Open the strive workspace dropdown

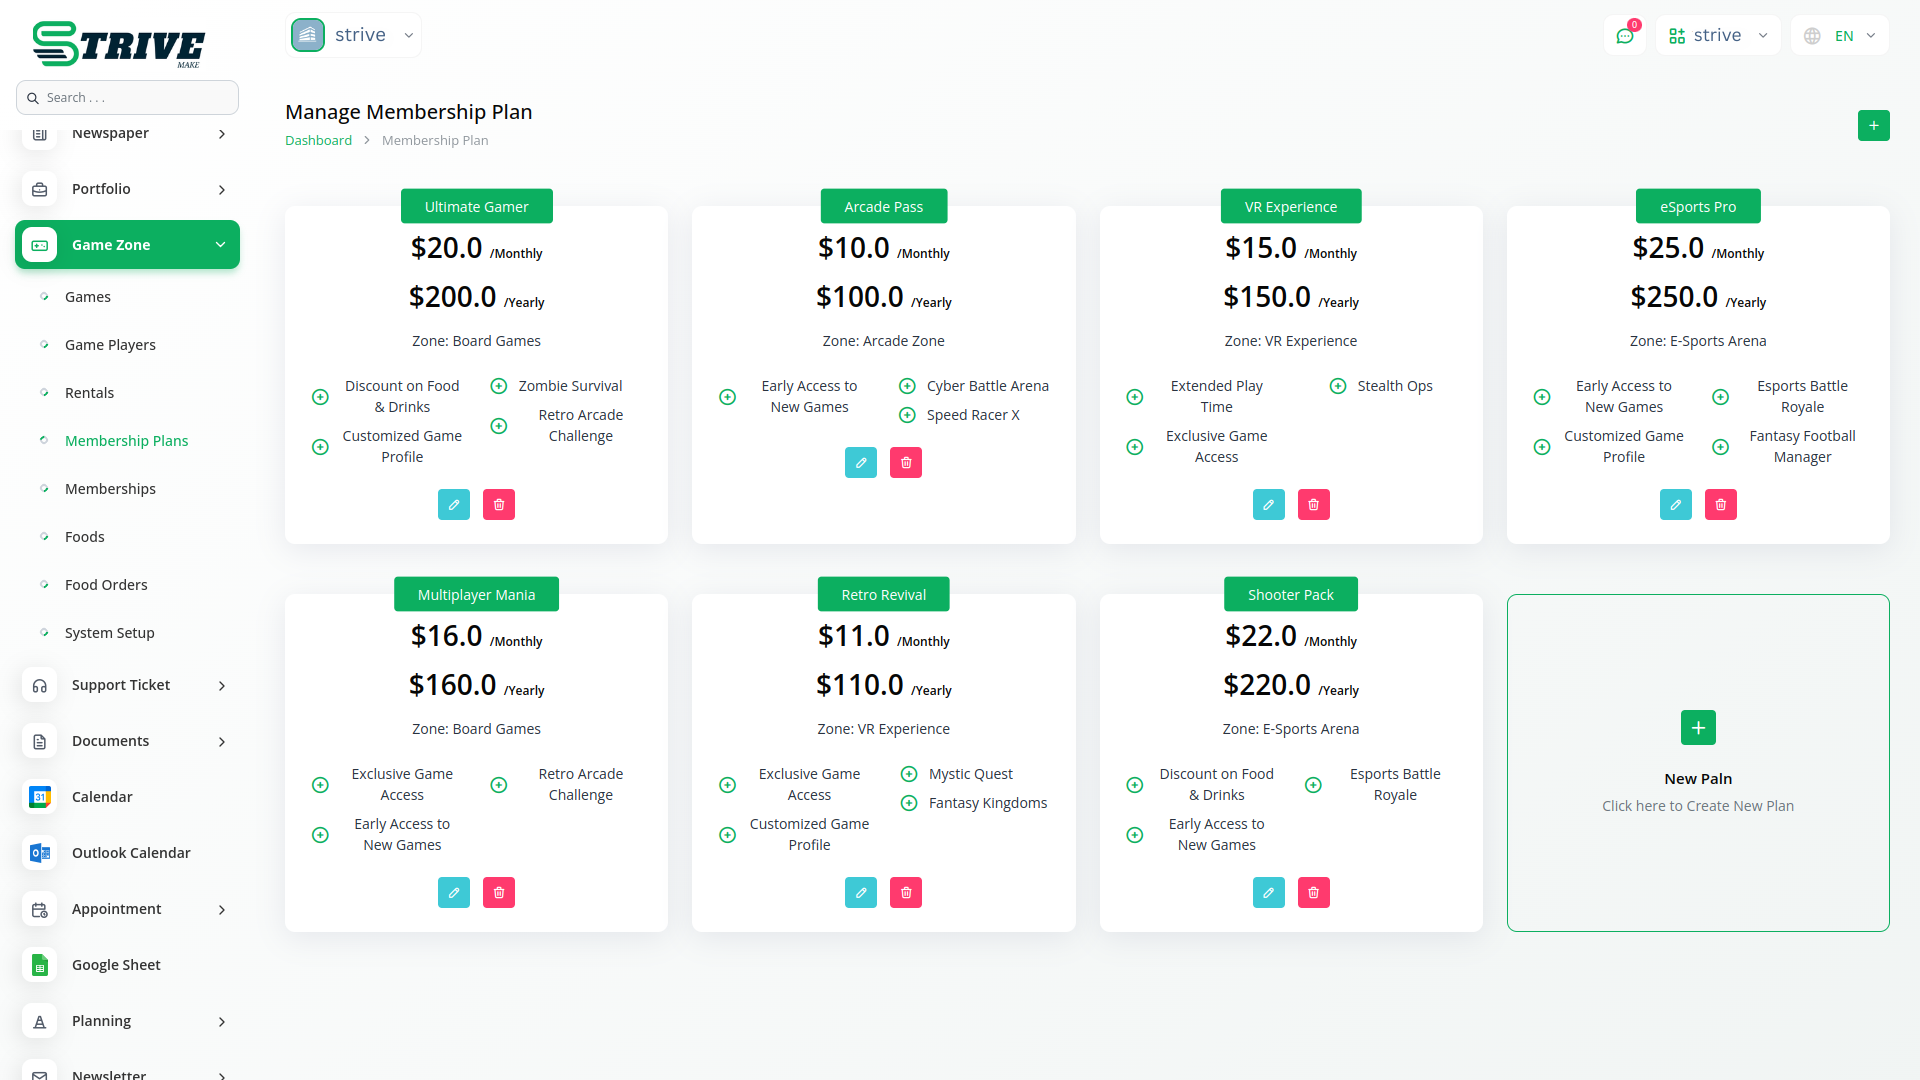coord(354,36)
